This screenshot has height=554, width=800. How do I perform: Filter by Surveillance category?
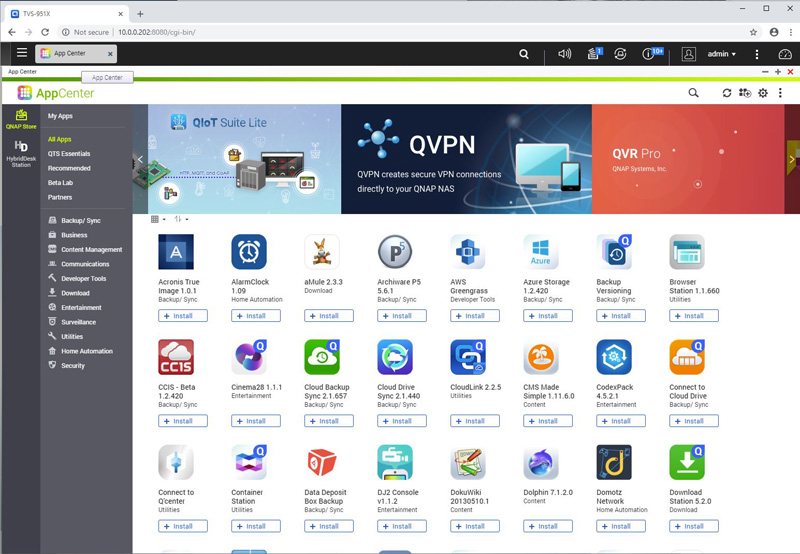point(72,322)
